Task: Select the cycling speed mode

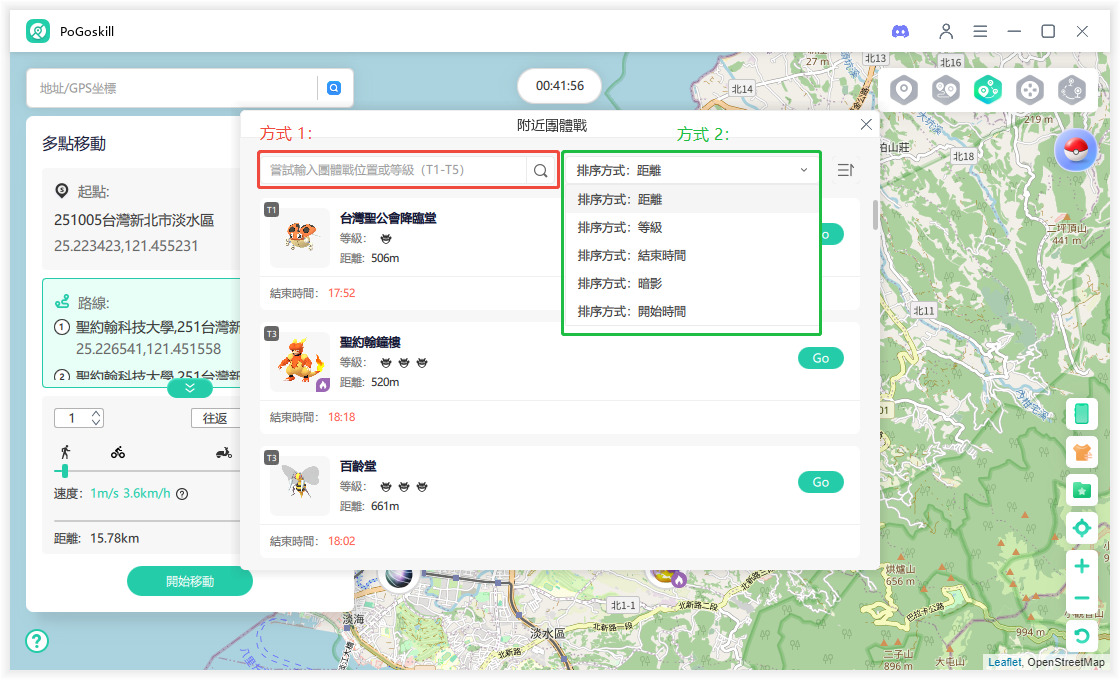Action: click(x=120, y=452)
